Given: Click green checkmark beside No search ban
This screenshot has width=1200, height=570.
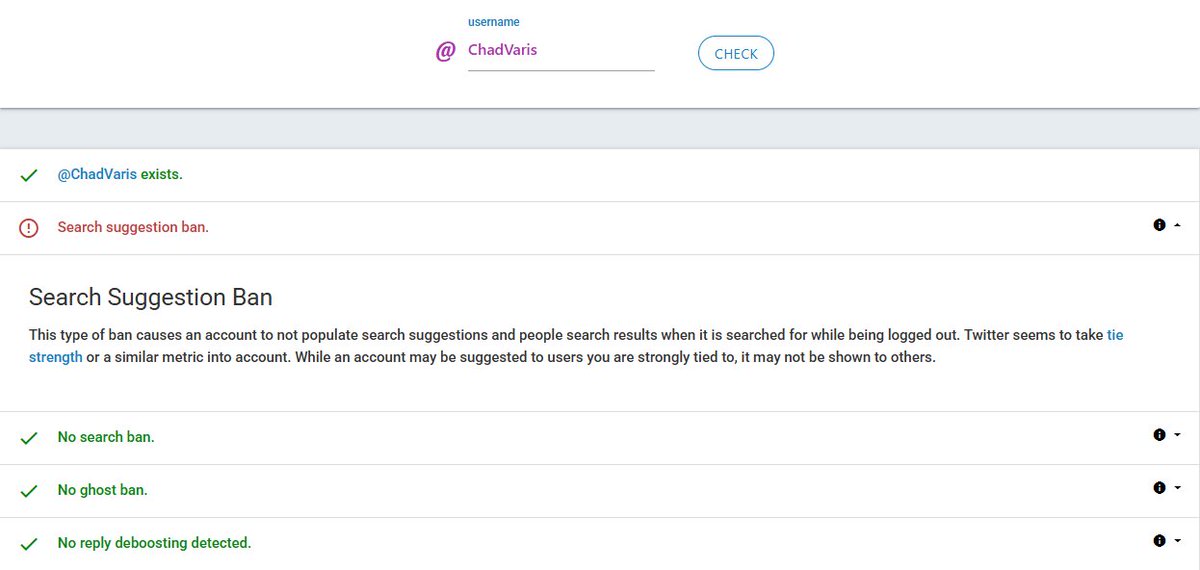Looking at the screenshot, I should pos(29,438).
